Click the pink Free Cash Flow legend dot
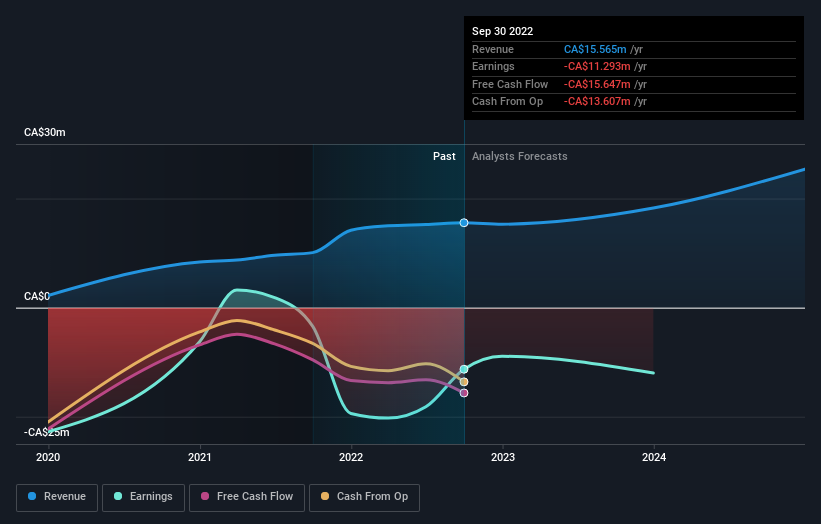821x524 pixels. point(205,496)
